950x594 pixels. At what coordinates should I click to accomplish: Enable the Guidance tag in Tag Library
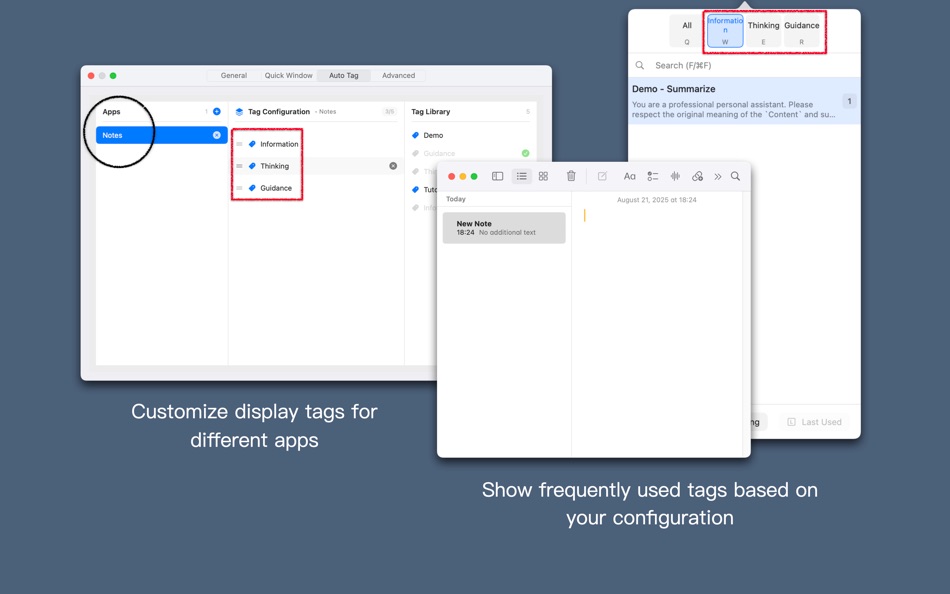tap(440, 153)
